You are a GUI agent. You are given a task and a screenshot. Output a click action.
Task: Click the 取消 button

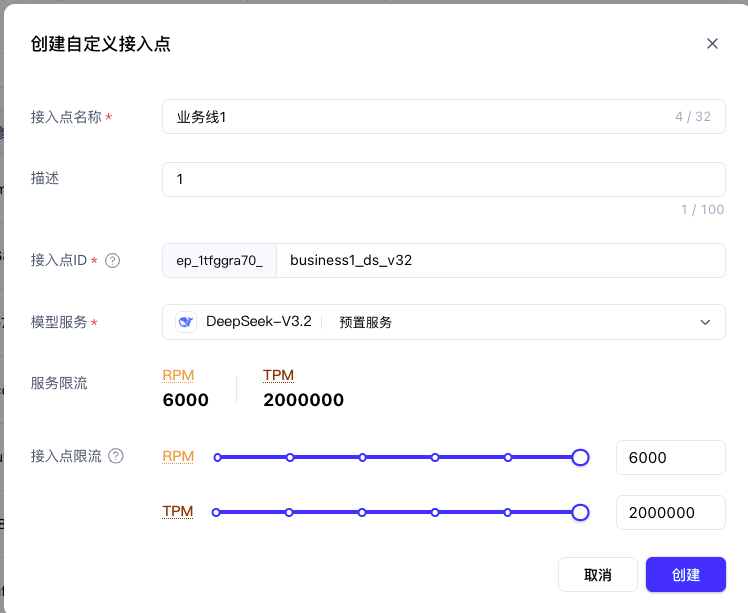pyautogui.click(x=597, y=575)
